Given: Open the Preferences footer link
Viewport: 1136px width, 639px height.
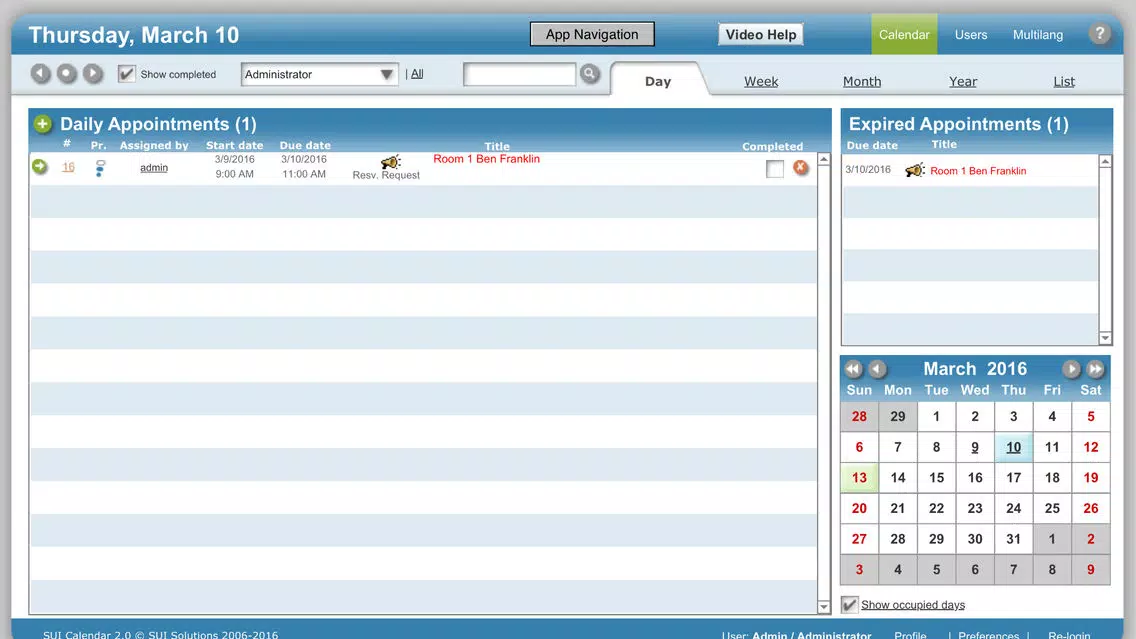Looking at the screenshot, I should coord(988,635).
